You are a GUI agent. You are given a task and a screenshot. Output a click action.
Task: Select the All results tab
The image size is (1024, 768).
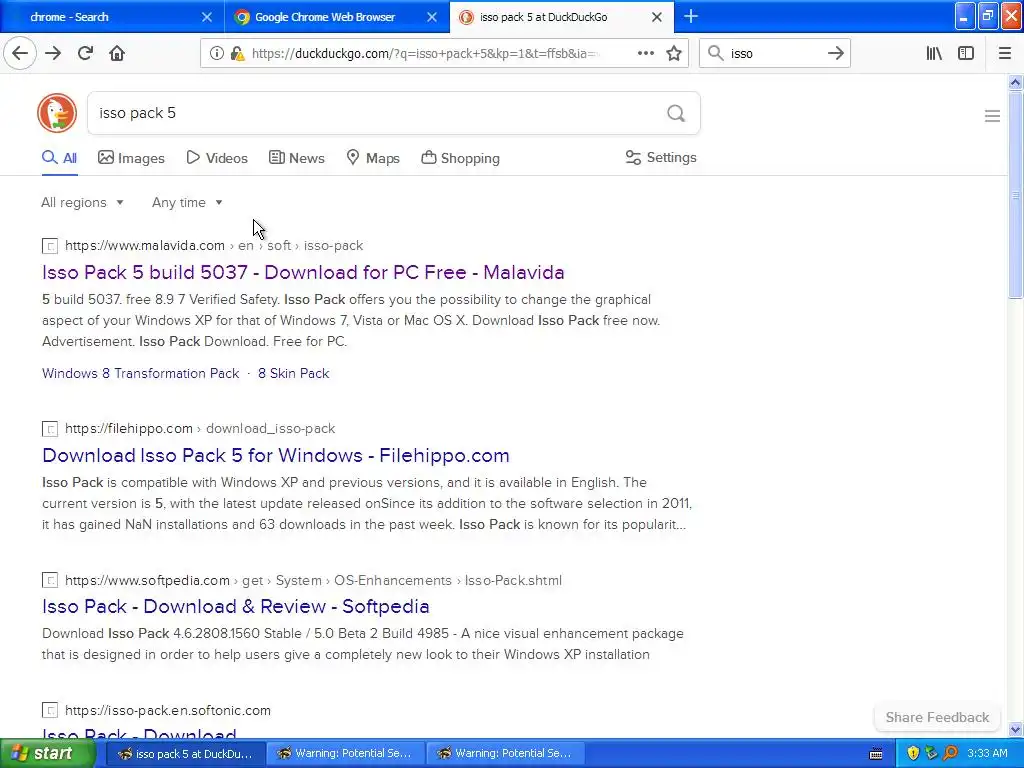pyautogui.click(x=59, y=158)
